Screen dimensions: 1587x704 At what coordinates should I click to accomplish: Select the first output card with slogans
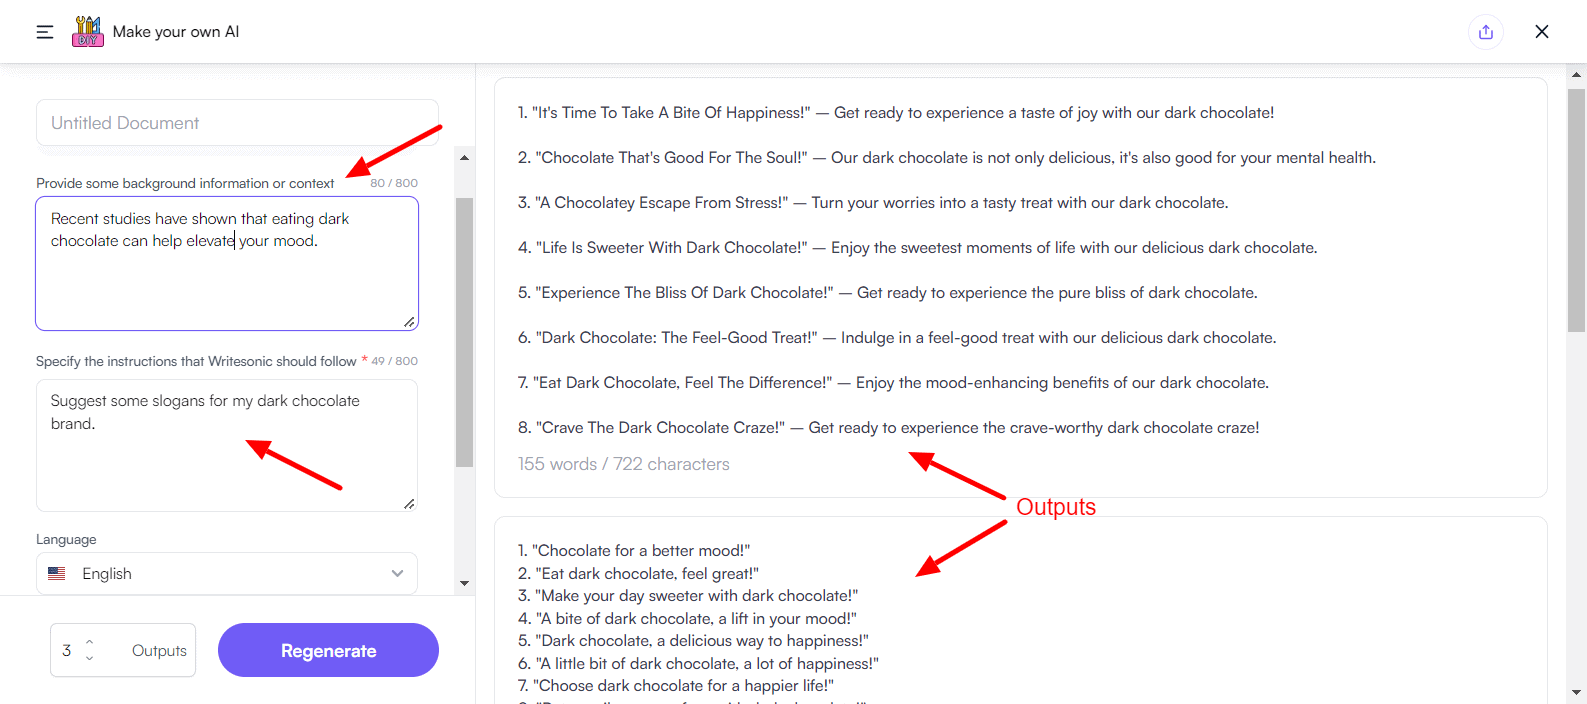coord(1021,288)
